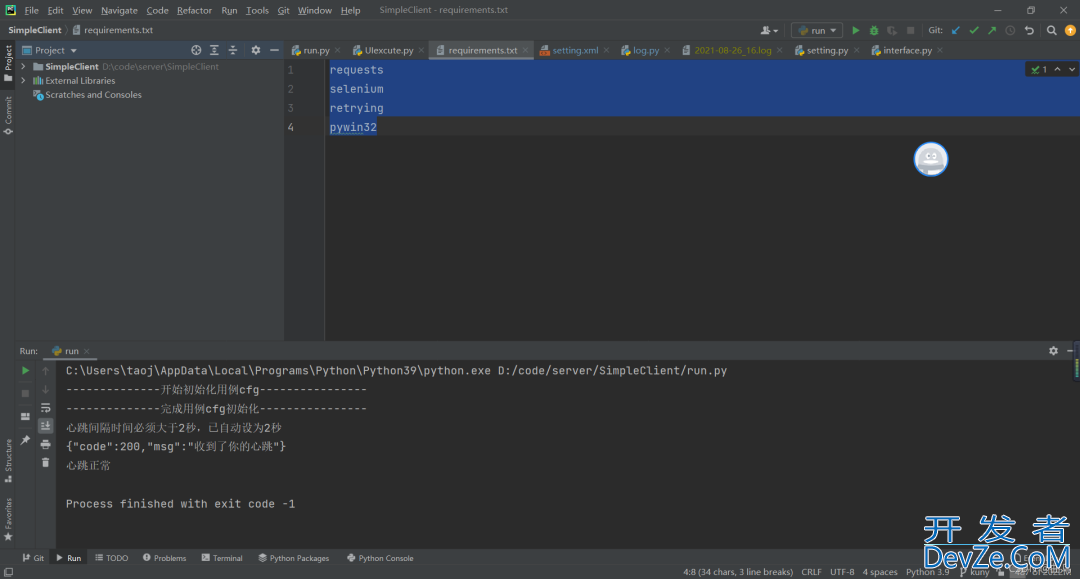This screenshot has height=579, width=1080.
Task: Run the 'run' configuration from the main toolbar
Action: coord(855,30)
